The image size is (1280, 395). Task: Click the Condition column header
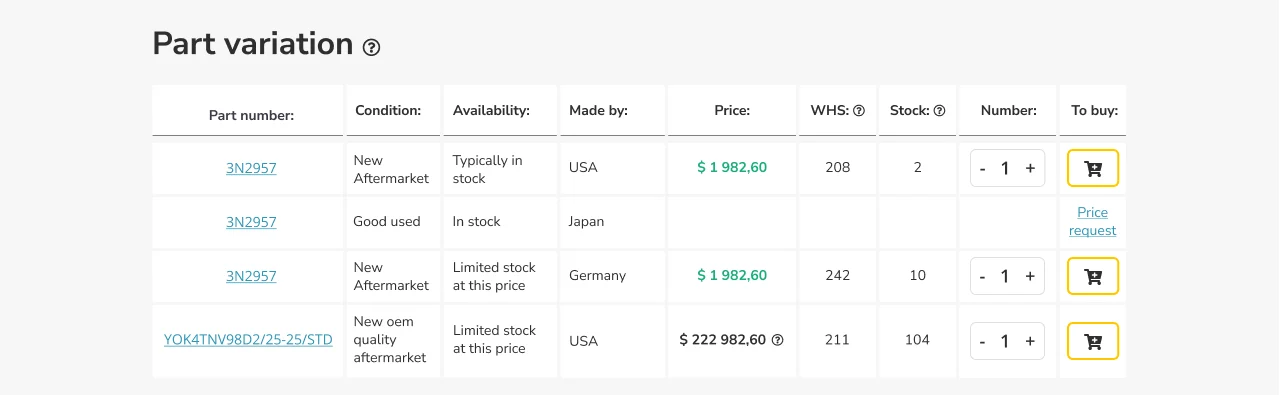(388, 111)
